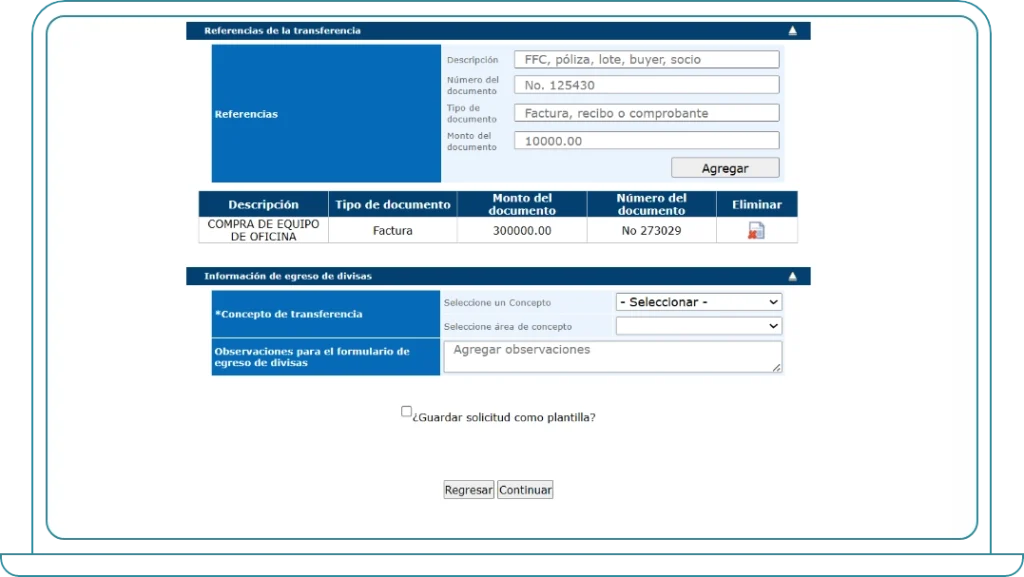Image resolution: width=1024 pixels, height=577 pixels.
Task: Click the Eliminar column header
Action: (x=757, y=204)
